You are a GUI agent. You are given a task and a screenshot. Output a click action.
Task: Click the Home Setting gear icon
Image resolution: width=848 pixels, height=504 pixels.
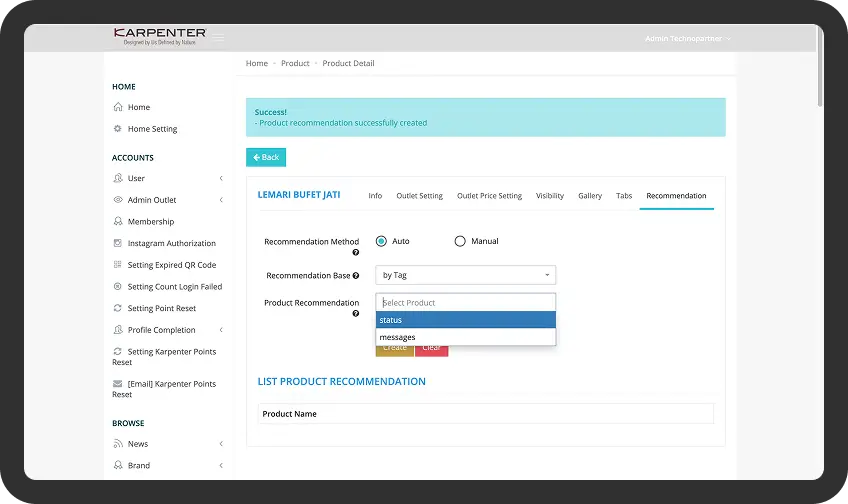(x=118, y=129)
